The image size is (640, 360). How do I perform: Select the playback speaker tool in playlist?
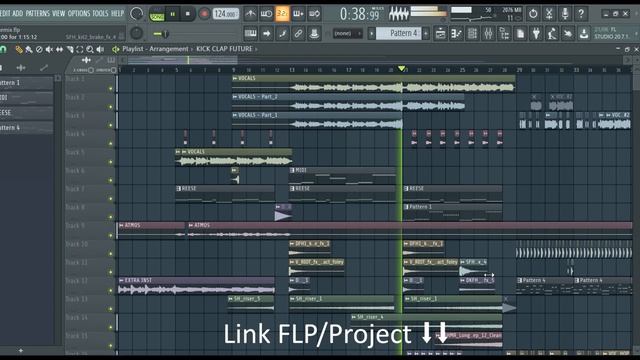coord(100,49)
